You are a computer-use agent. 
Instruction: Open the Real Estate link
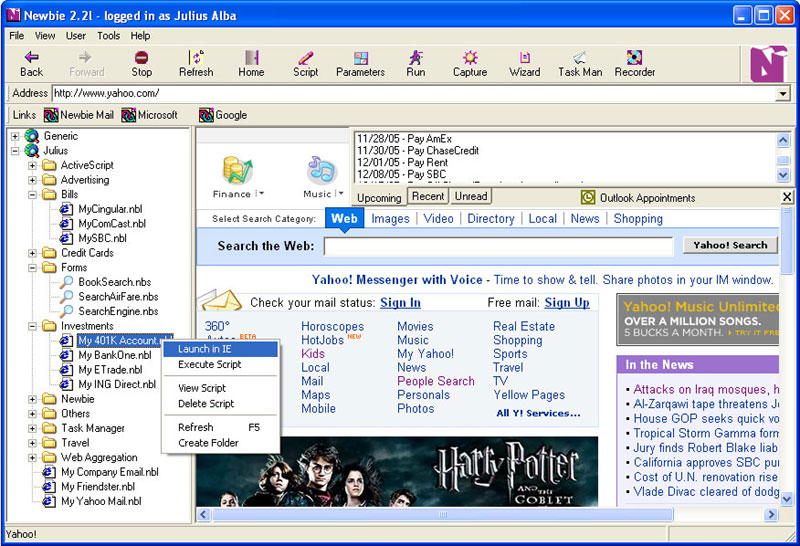(524, 326)
